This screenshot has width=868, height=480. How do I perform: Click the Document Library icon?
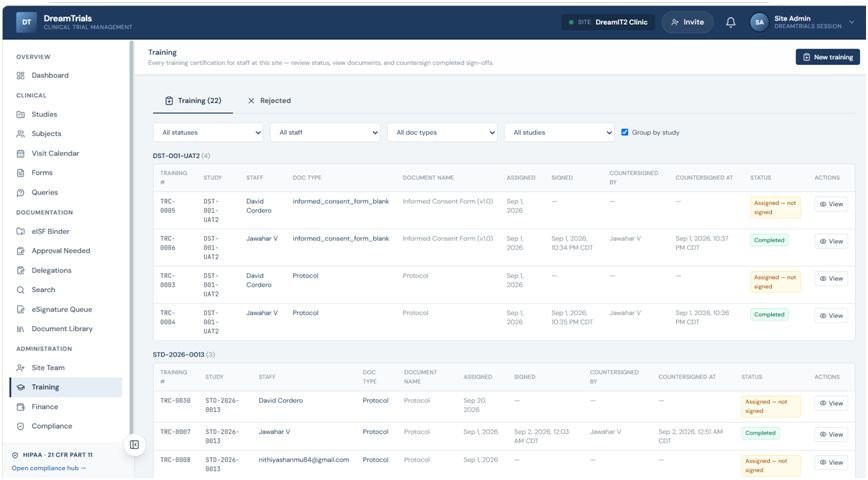coord(20,329)
